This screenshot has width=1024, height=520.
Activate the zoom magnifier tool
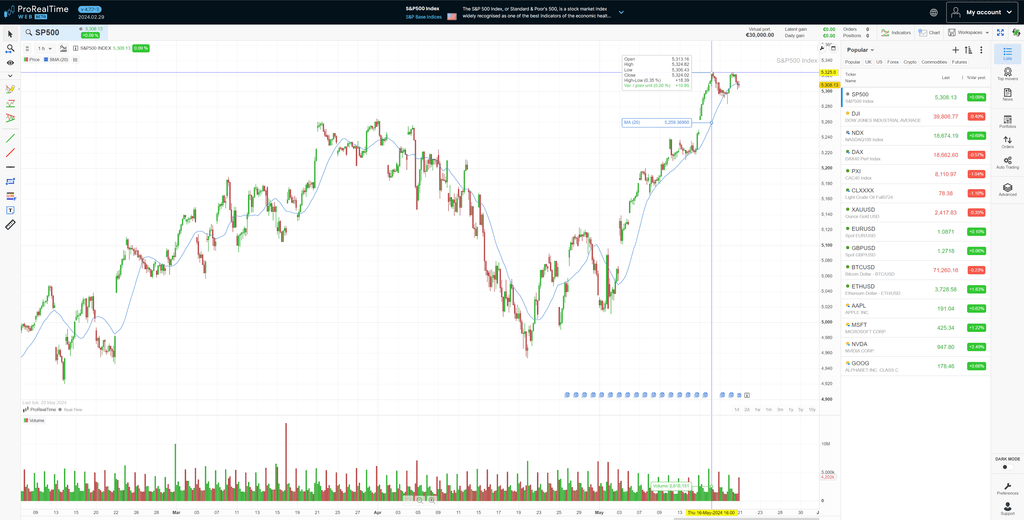tap(10, 48)
